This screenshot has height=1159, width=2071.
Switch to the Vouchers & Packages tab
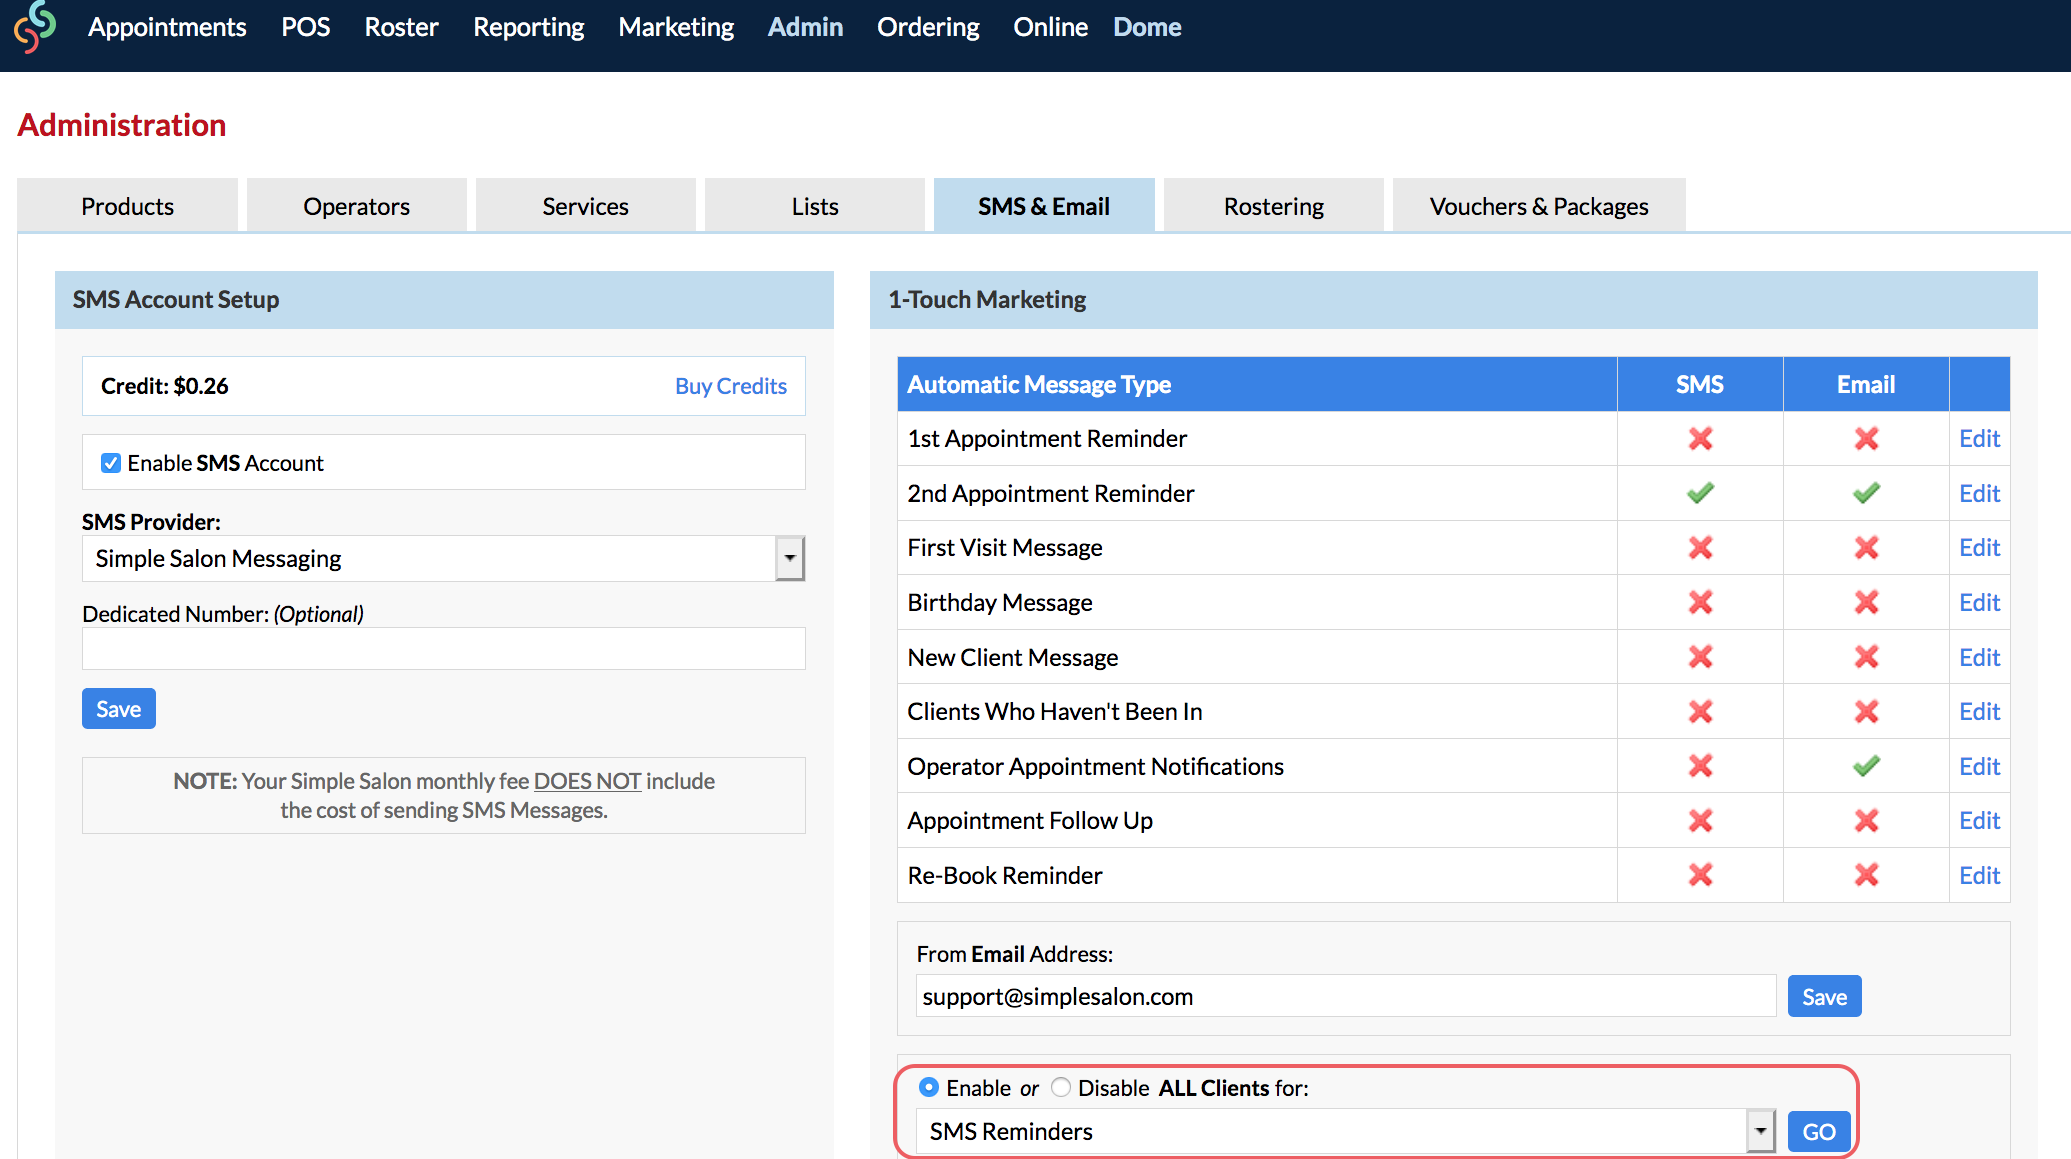(1538, 206)
